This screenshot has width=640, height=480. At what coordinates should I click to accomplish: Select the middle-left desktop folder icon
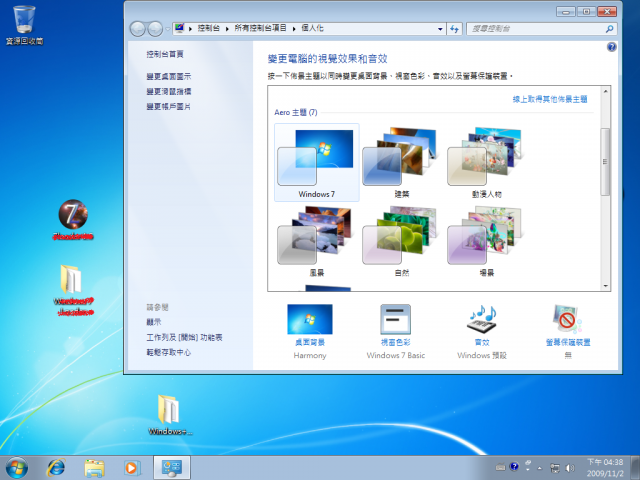pyautogui.click(x=73, y=290)
